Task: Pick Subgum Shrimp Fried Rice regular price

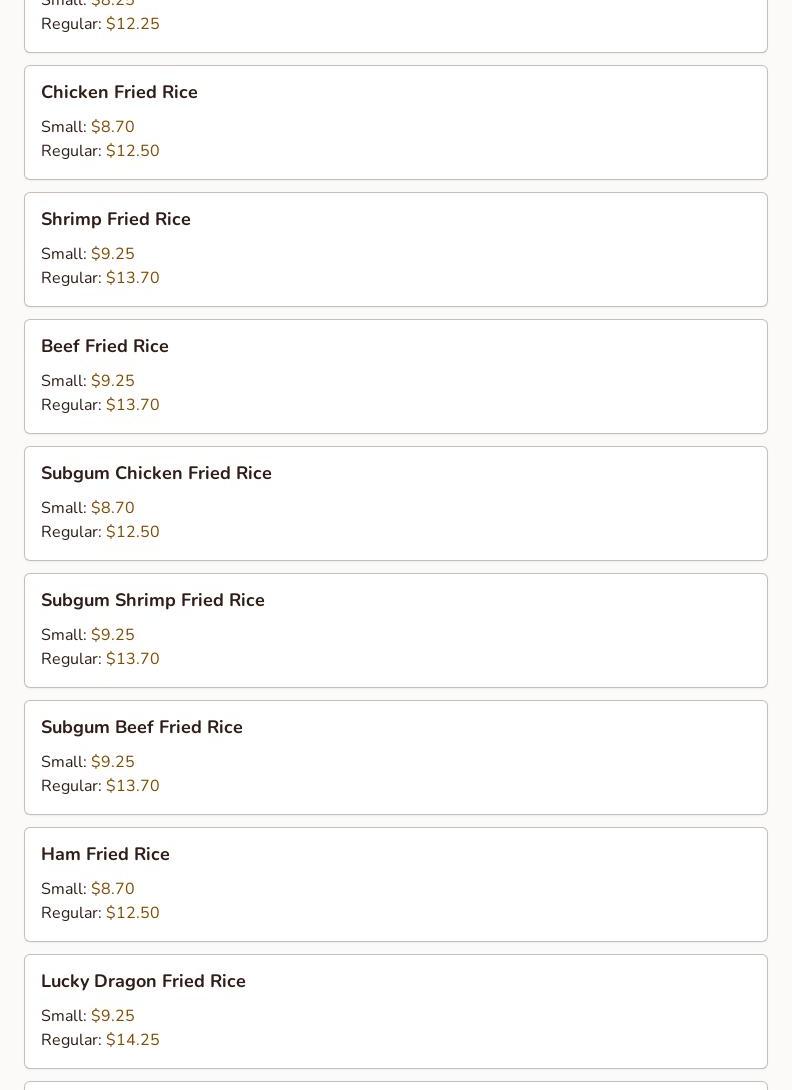Action: pos(132,659)
